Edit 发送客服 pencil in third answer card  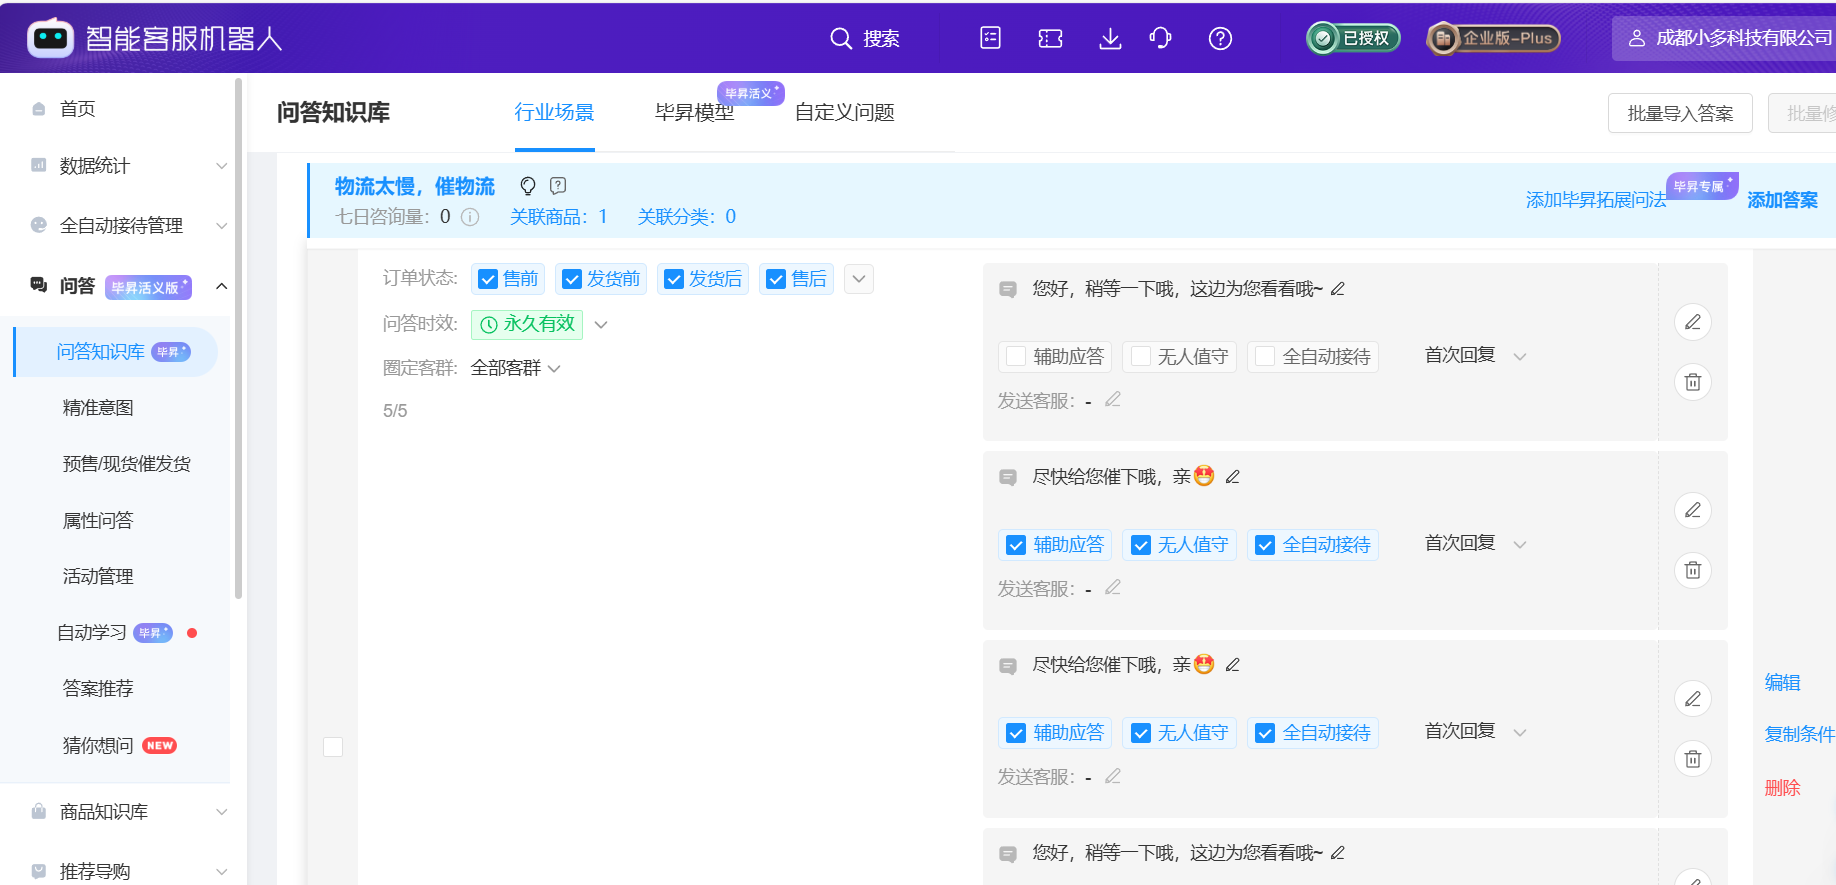pos(1113,776)
